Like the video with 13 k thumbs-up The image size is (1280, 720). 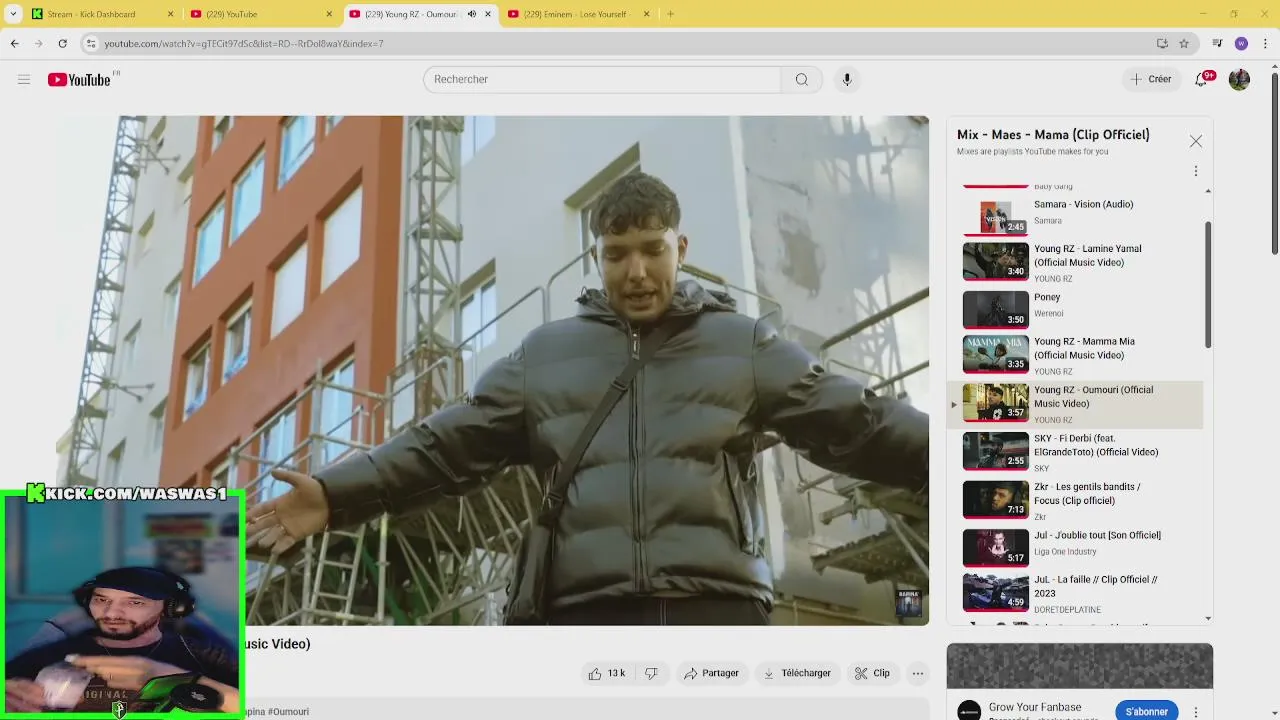tap(606, 673)
